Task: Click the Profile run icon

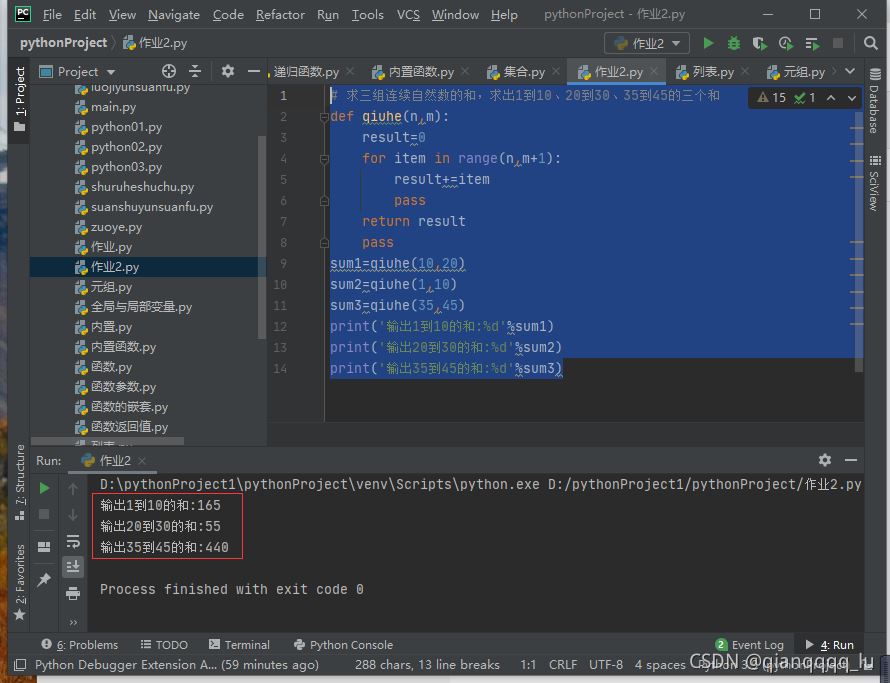Action: (786, 43)
